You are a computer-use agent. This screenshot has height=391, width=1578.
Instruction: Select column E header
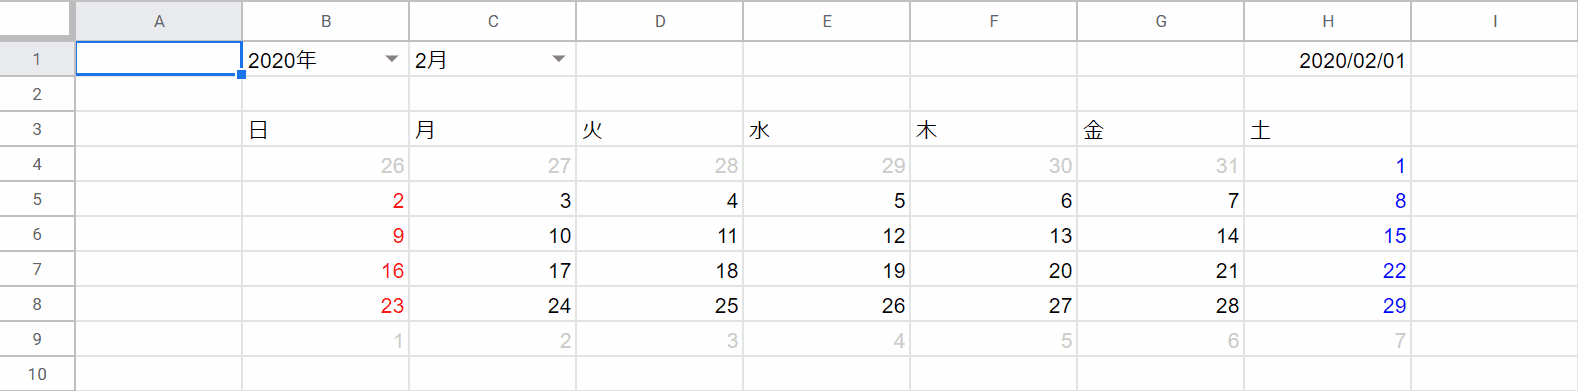826,21
